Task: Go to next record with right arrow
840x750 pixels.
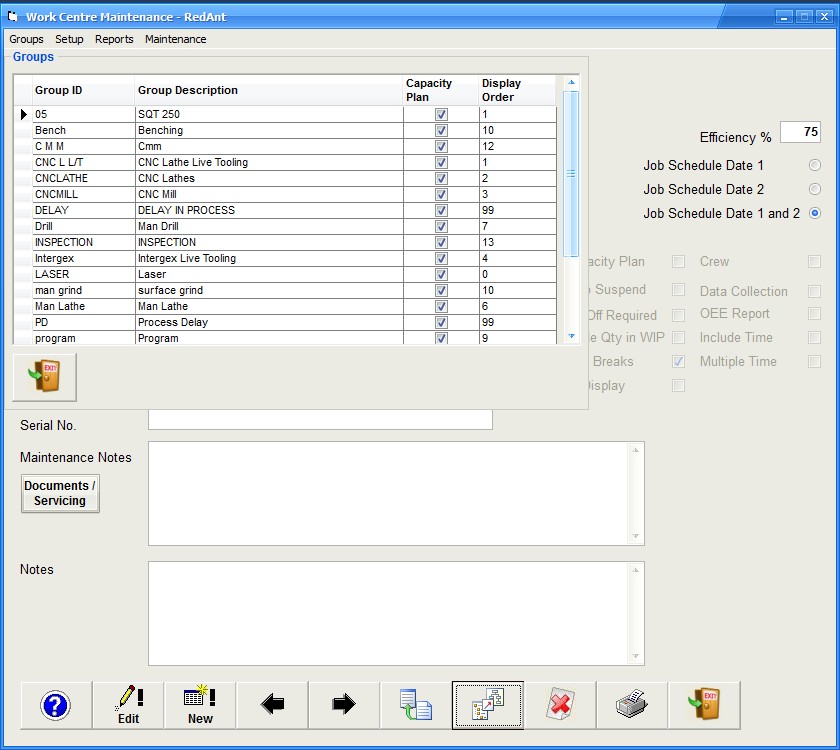Action: click(344, 705)
